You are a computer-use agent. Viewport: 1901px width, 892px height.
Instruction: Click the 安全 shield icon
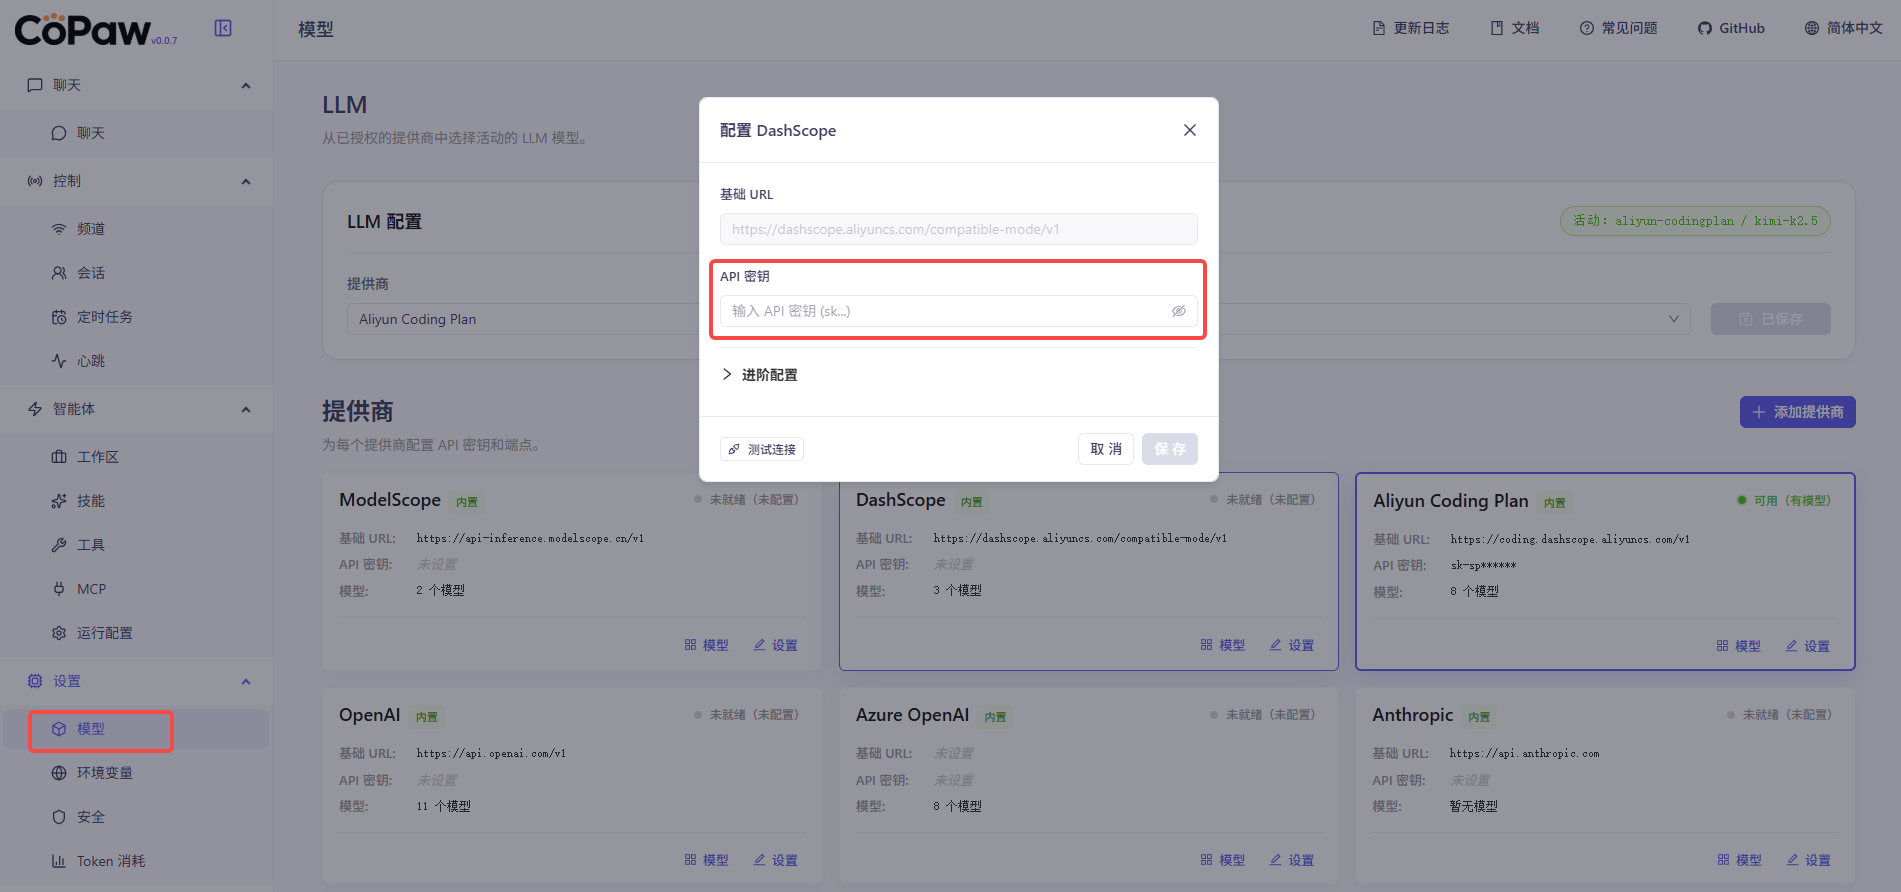[x=59, y=817]
